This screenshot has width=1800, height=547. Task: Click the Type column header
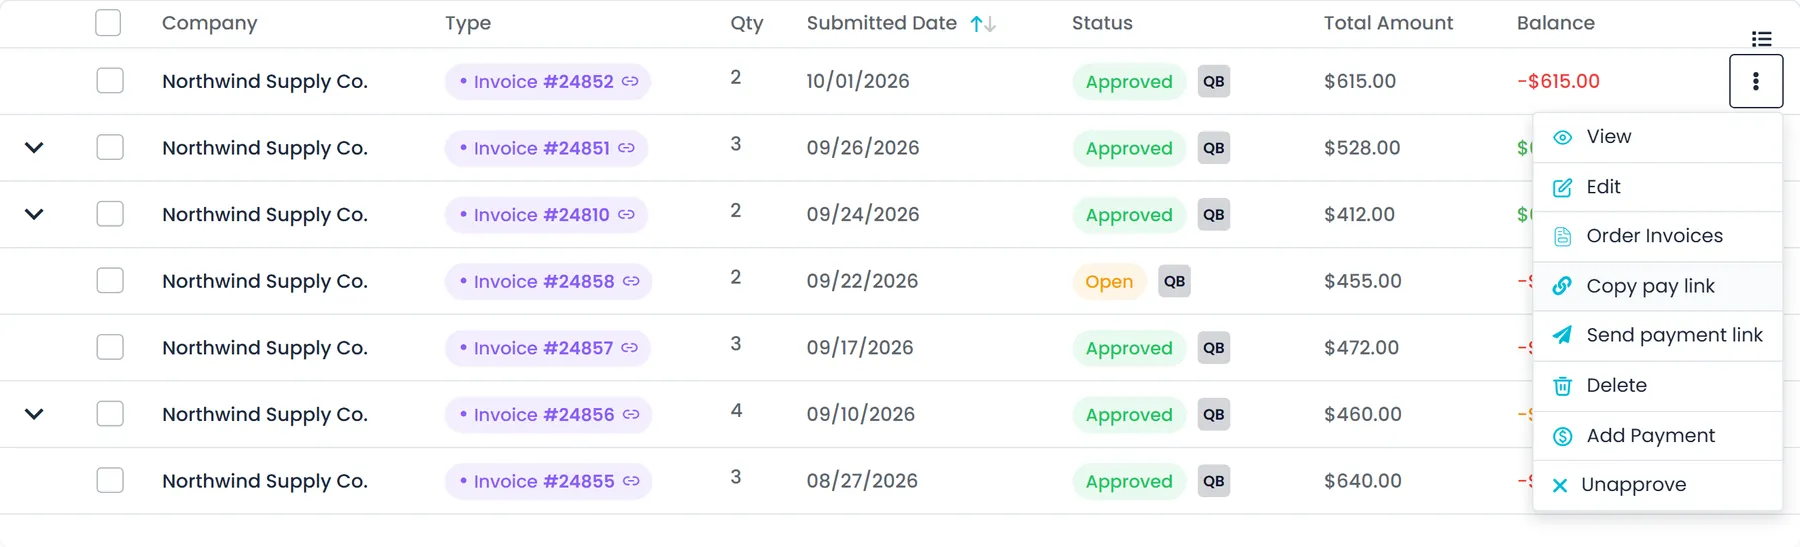click(x=468, y=23)
